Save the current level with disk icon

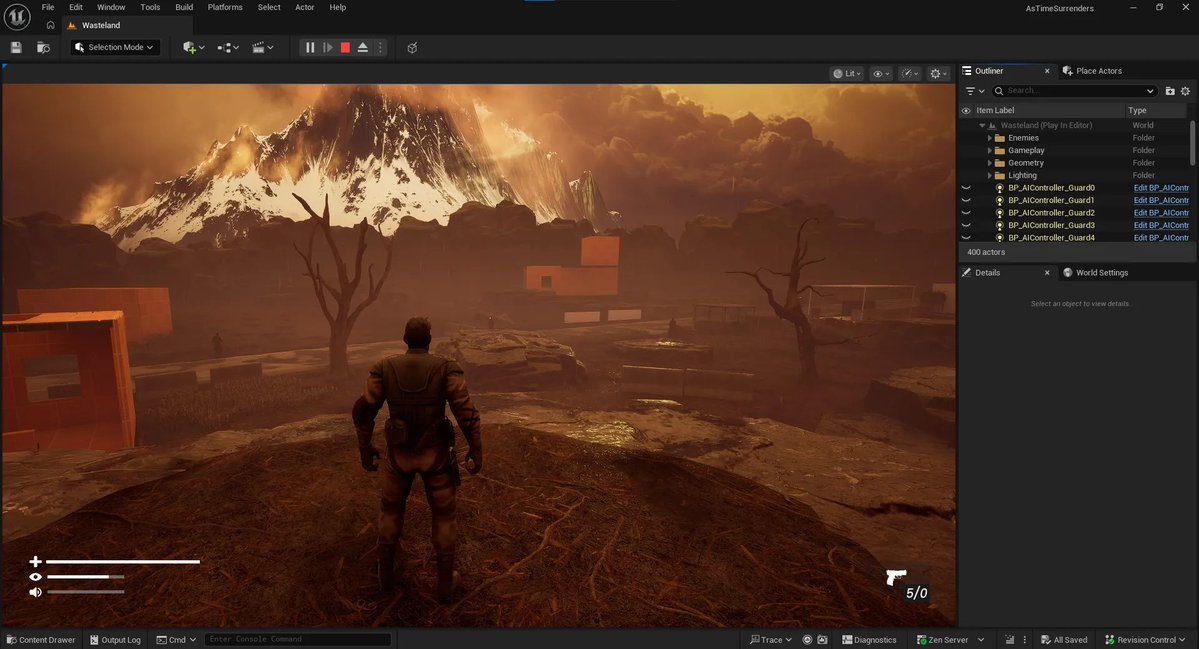coord(16,47)
